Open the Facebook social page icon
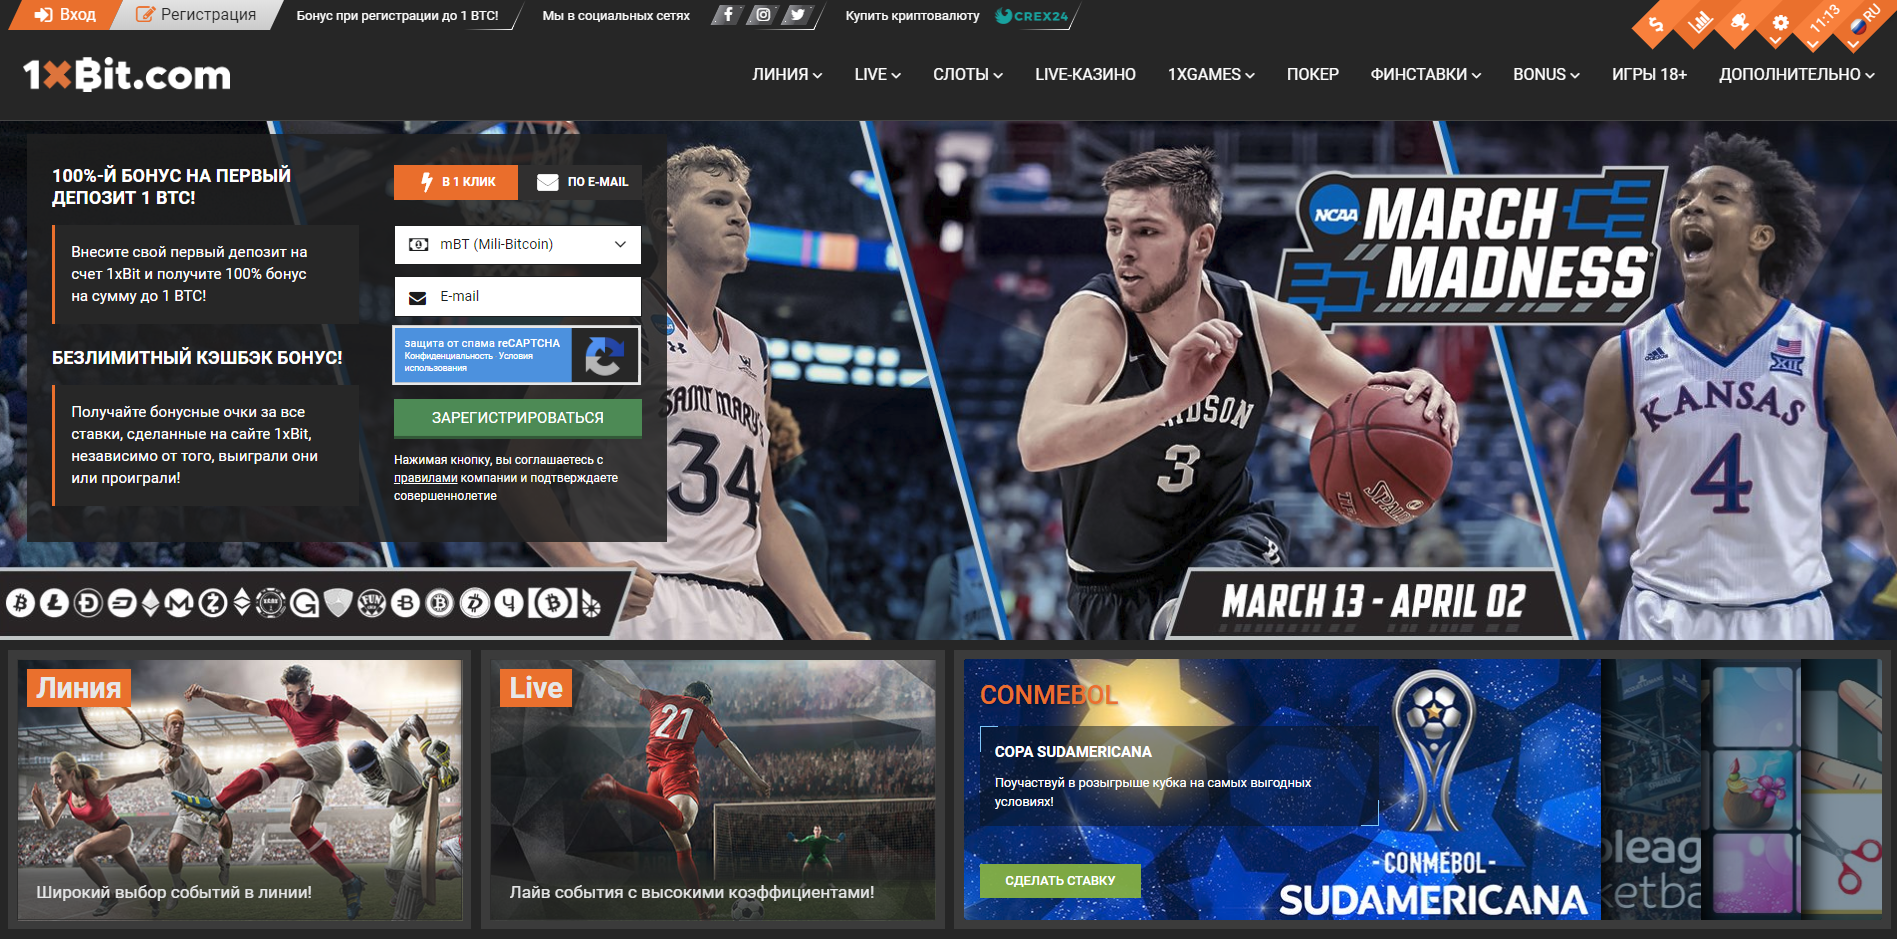 [x=727, y=15]
